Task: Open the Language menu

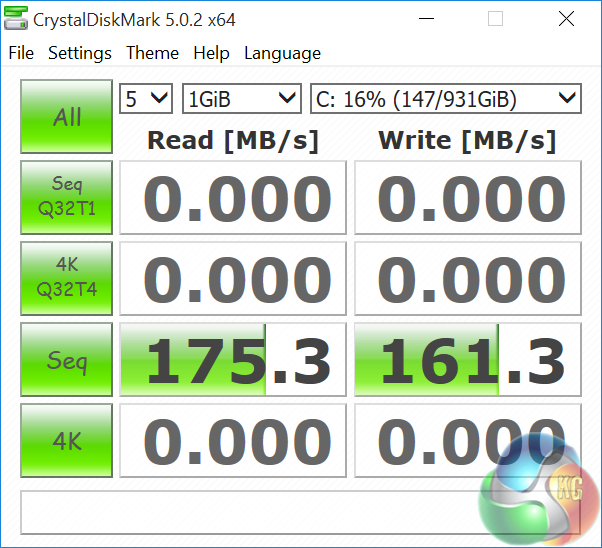Action: point(283,53)
